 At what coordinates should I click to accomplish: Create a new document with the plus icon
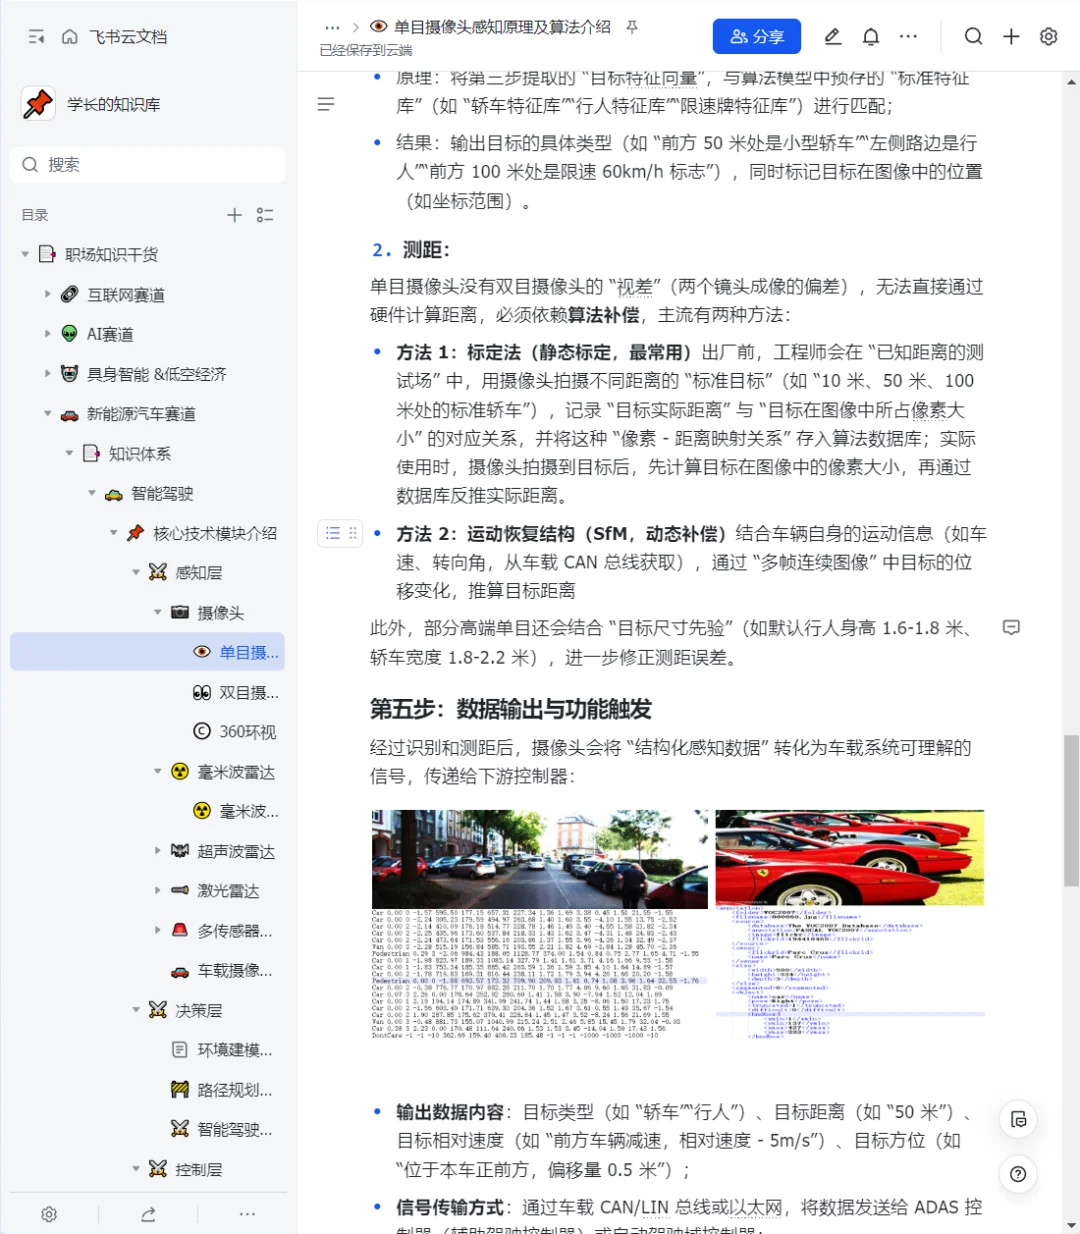1011,36
